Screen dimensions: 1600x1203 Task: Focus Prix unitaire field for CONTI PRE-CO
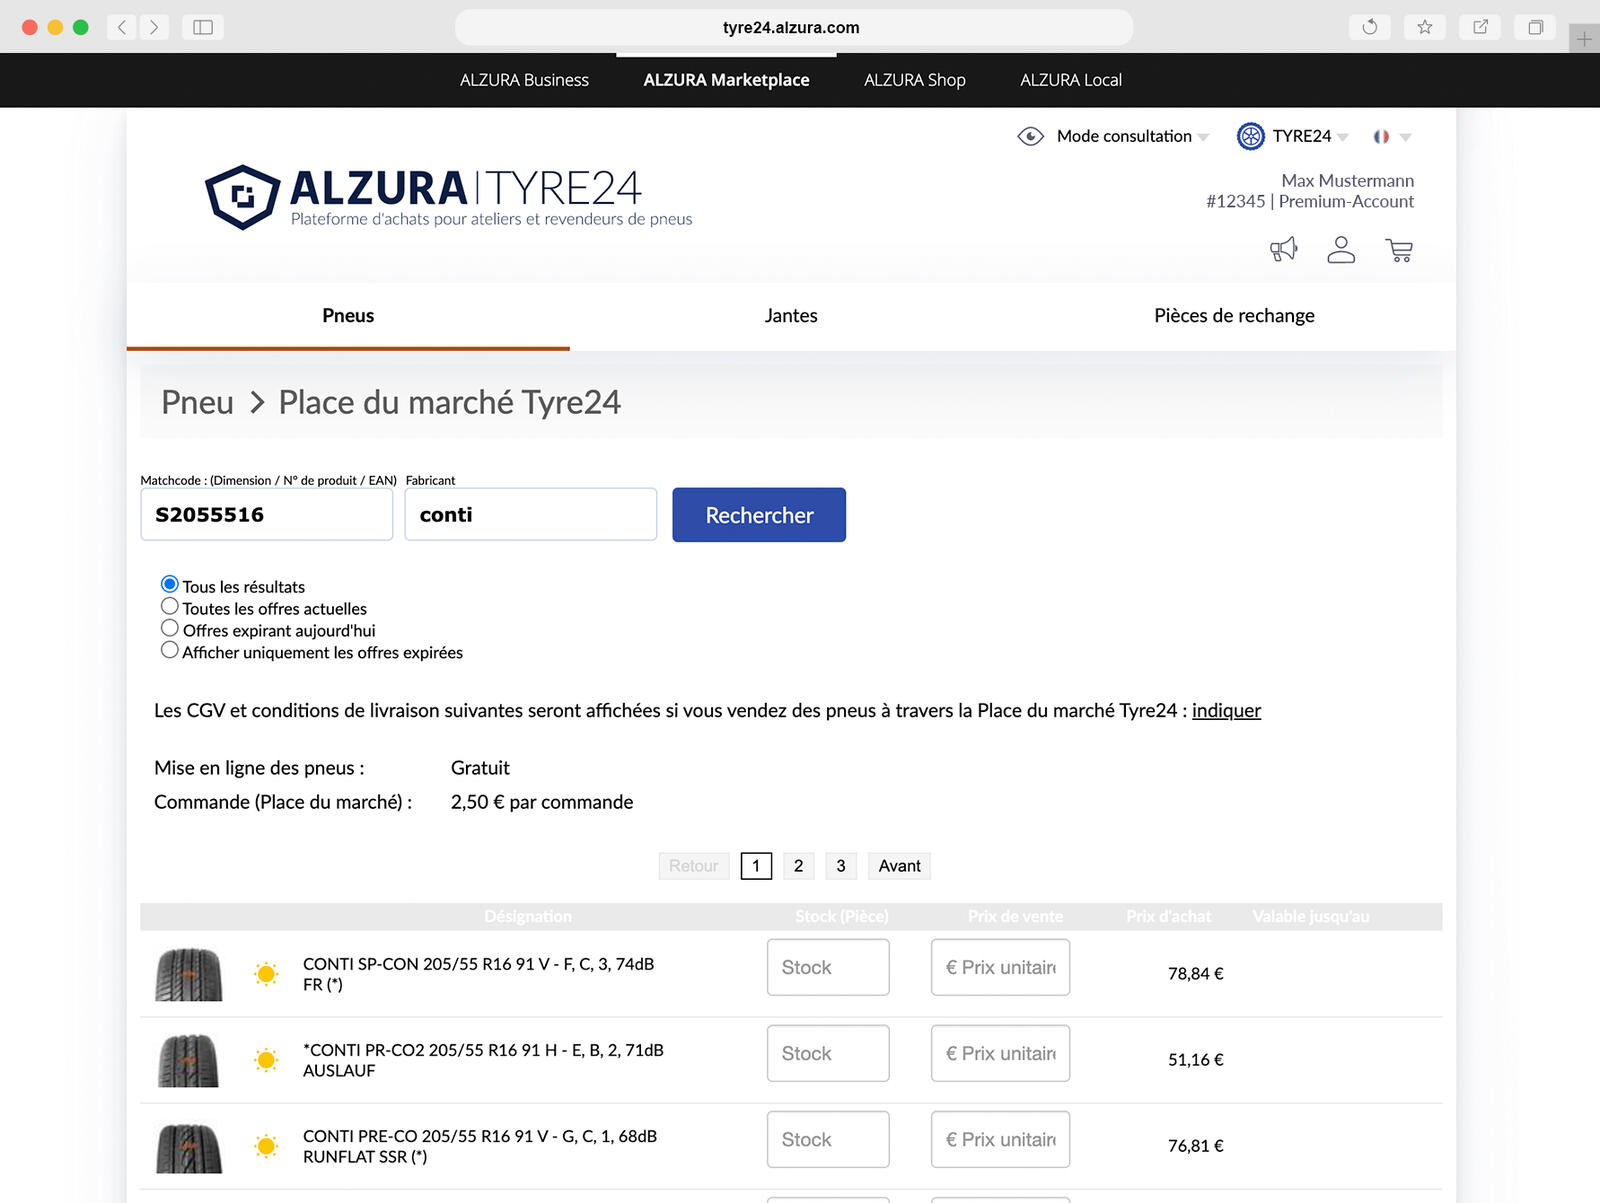(x=1000, y=1139)
